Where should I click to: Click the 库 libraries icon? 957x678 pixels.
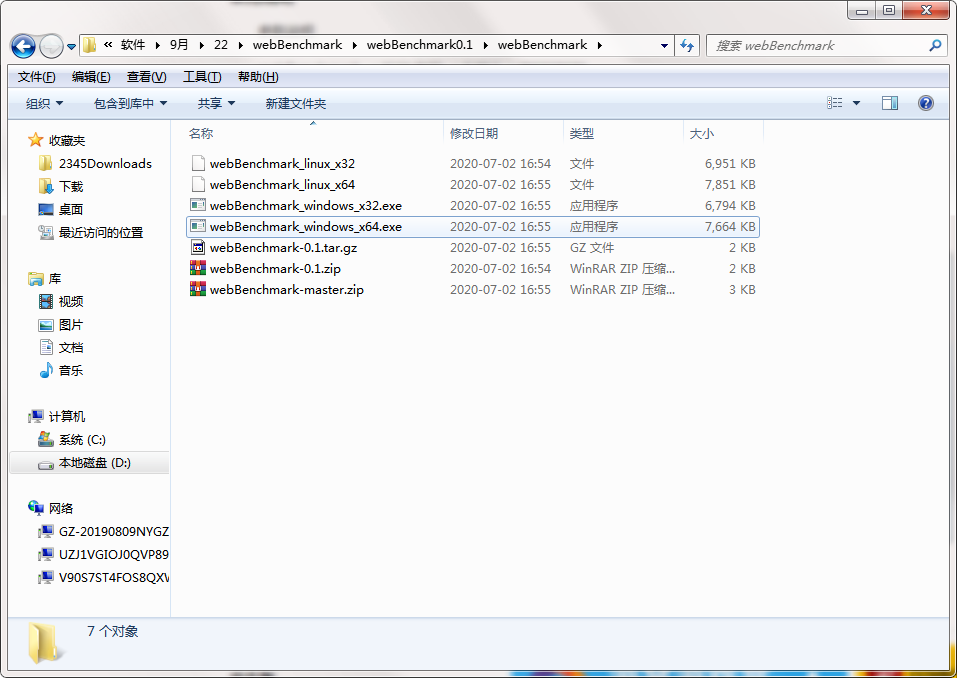[36, 279]
